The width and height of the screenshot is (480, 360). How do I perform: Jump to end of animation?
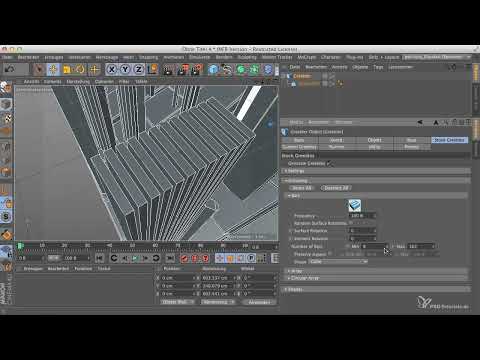coord(170,258)
